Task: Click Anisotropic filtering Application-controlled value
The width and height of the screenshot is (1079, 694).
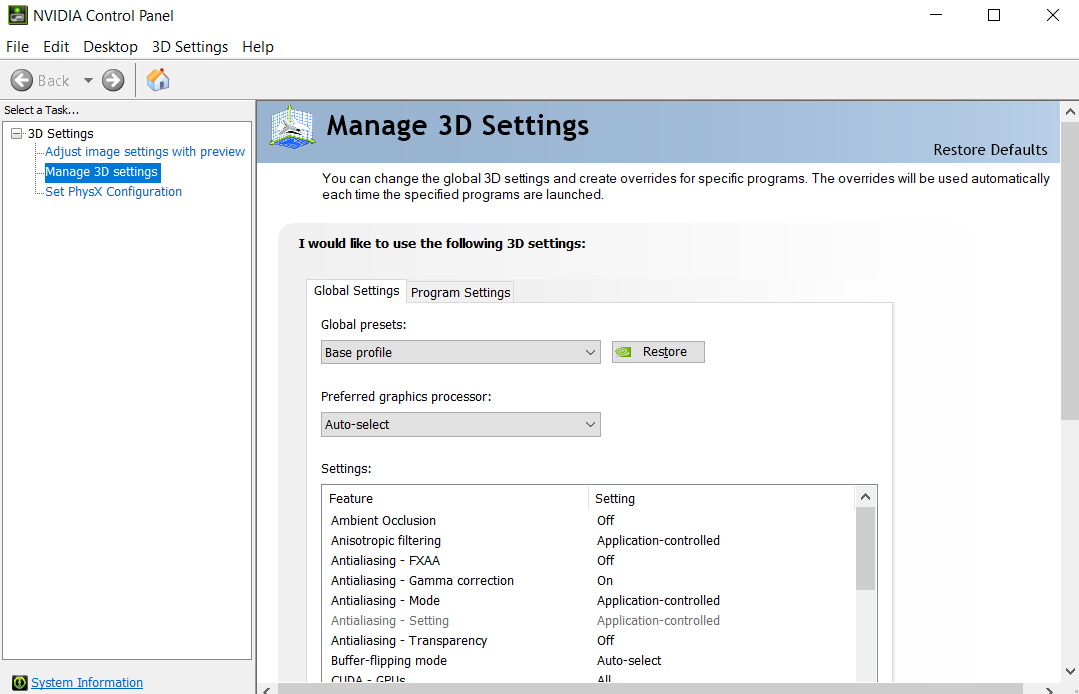Action: (658, 541)
